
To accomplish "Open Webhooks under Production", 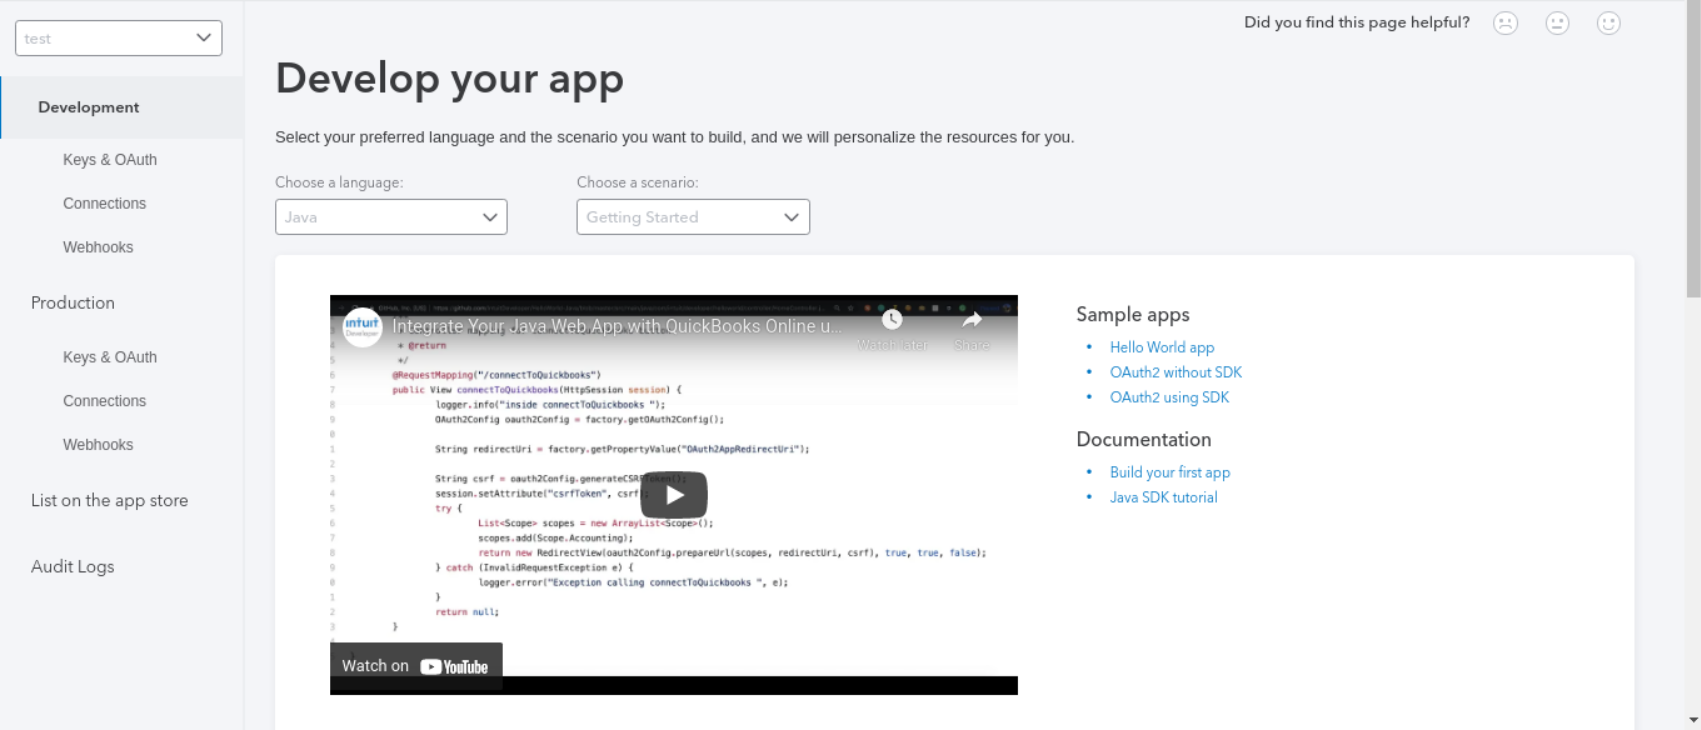I will click(98, 445).
